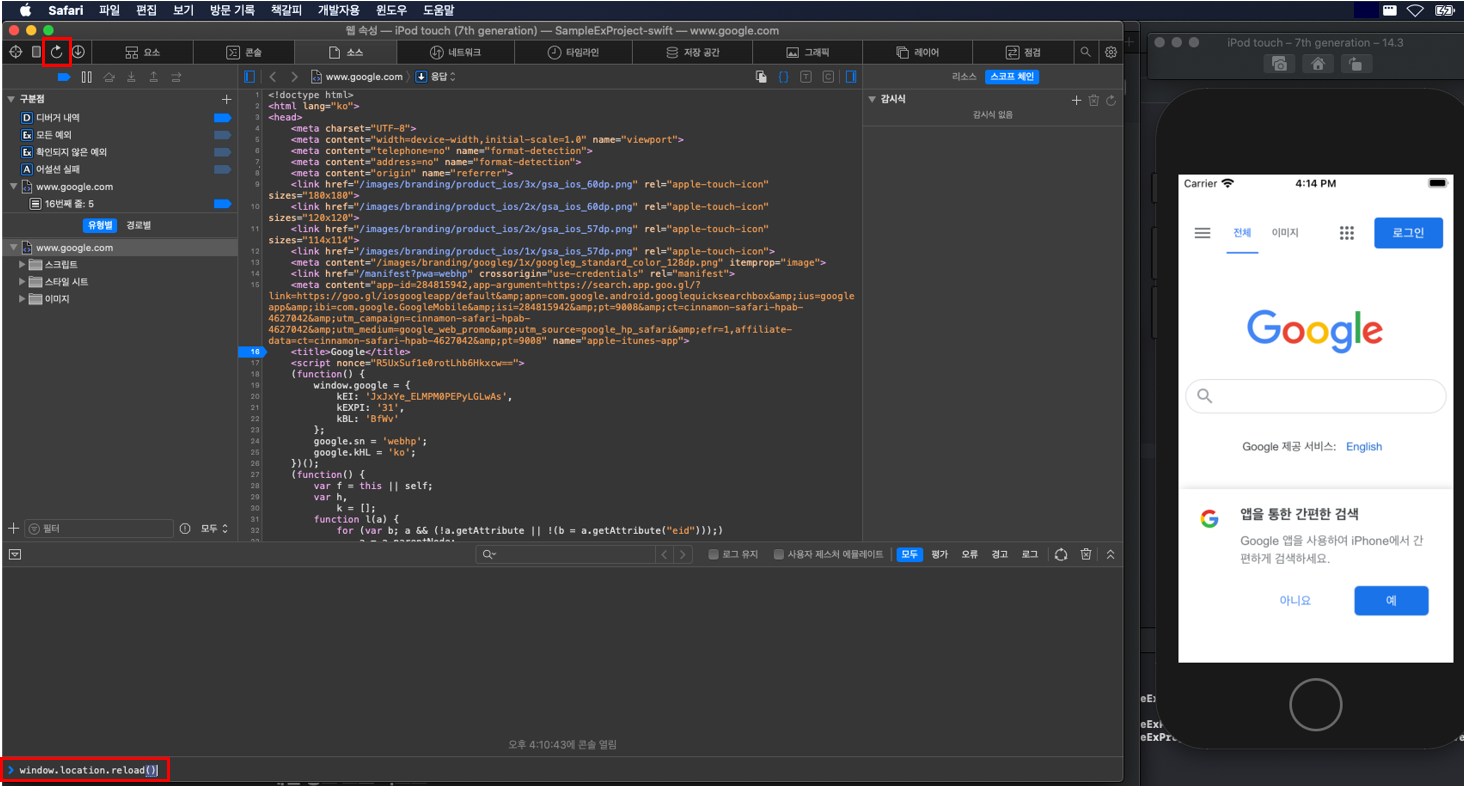Image resolution: width=1464 pixels, height=786 pixels.
Task: Select the 경로별 grouping button
Action: click(x=138, y=226)
